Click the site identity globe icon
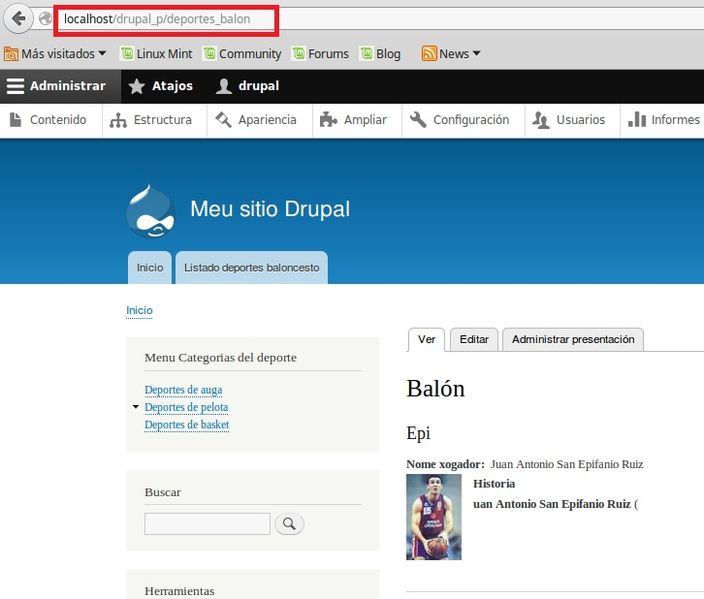The image size is (704, 599). (x=45, y=19)
